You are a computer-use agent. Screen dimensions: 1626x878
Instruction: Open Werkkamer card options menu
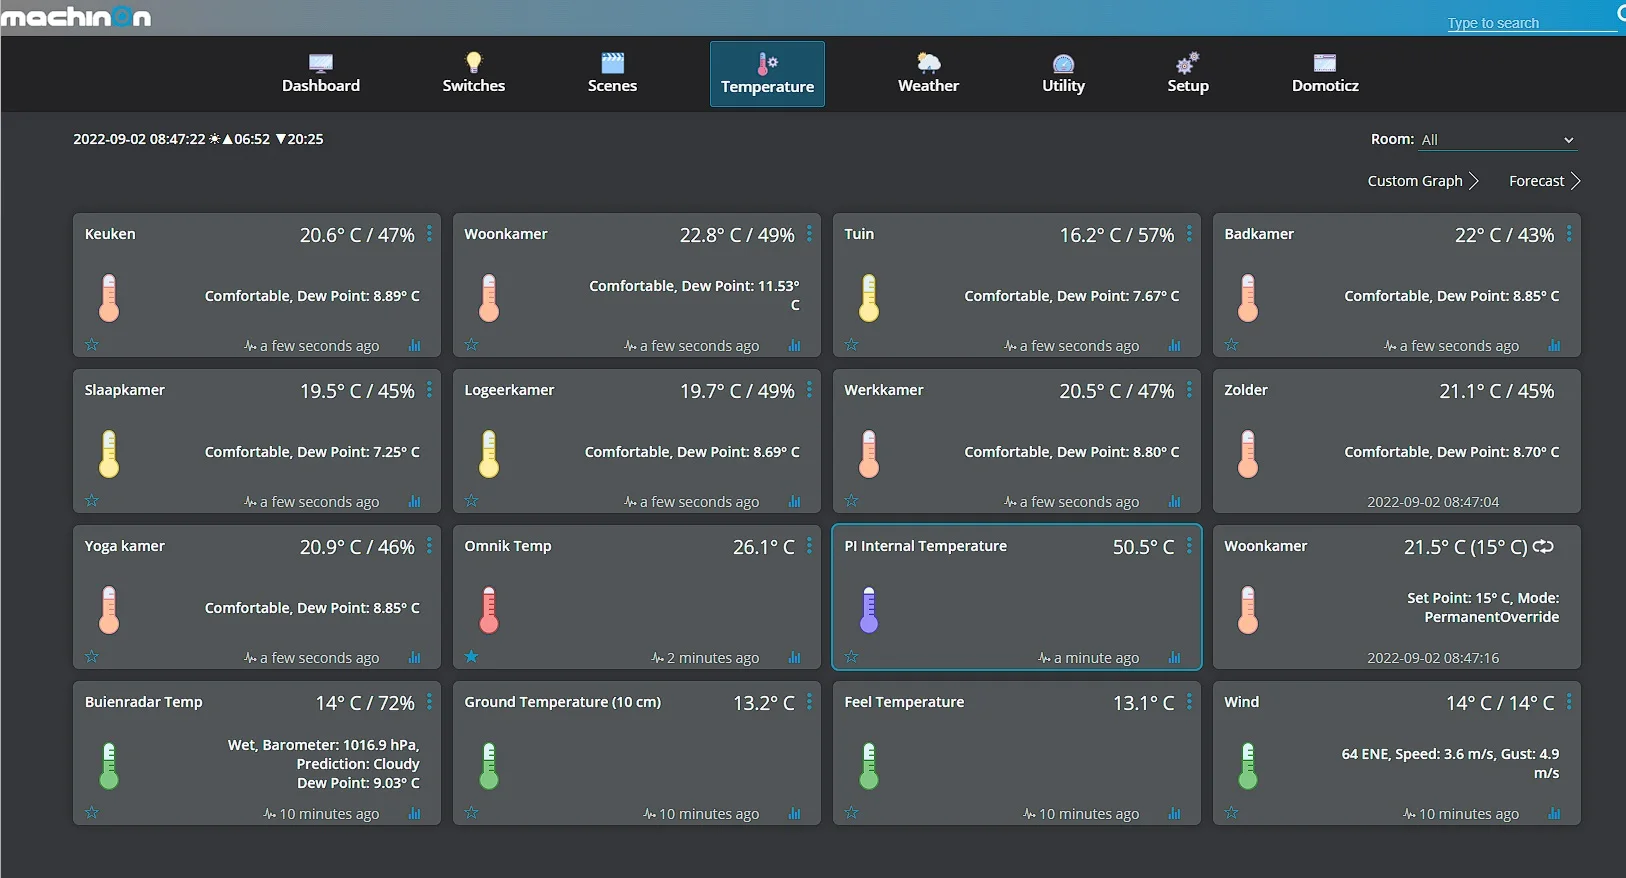coord(1190,390)
